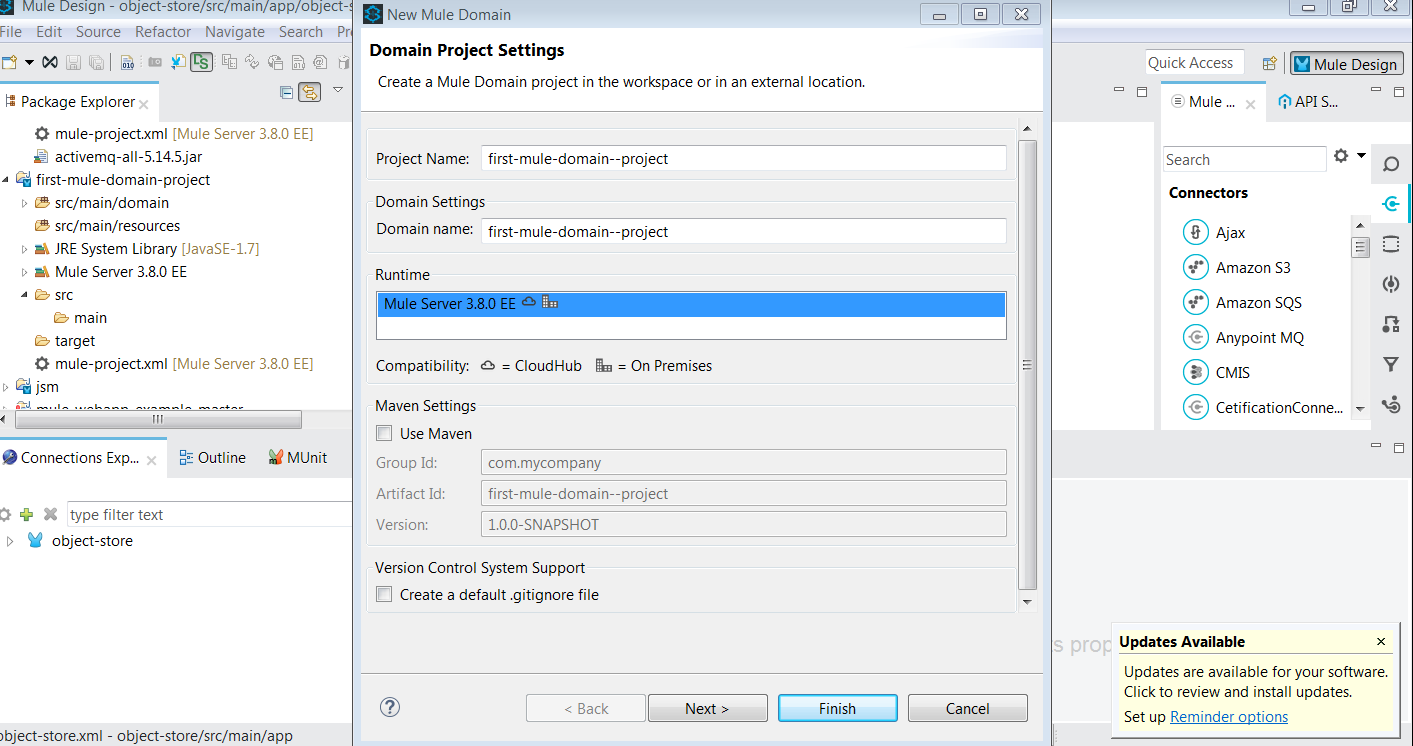
Task: Click the Ajax connector icon
Action: (1195, 233)
